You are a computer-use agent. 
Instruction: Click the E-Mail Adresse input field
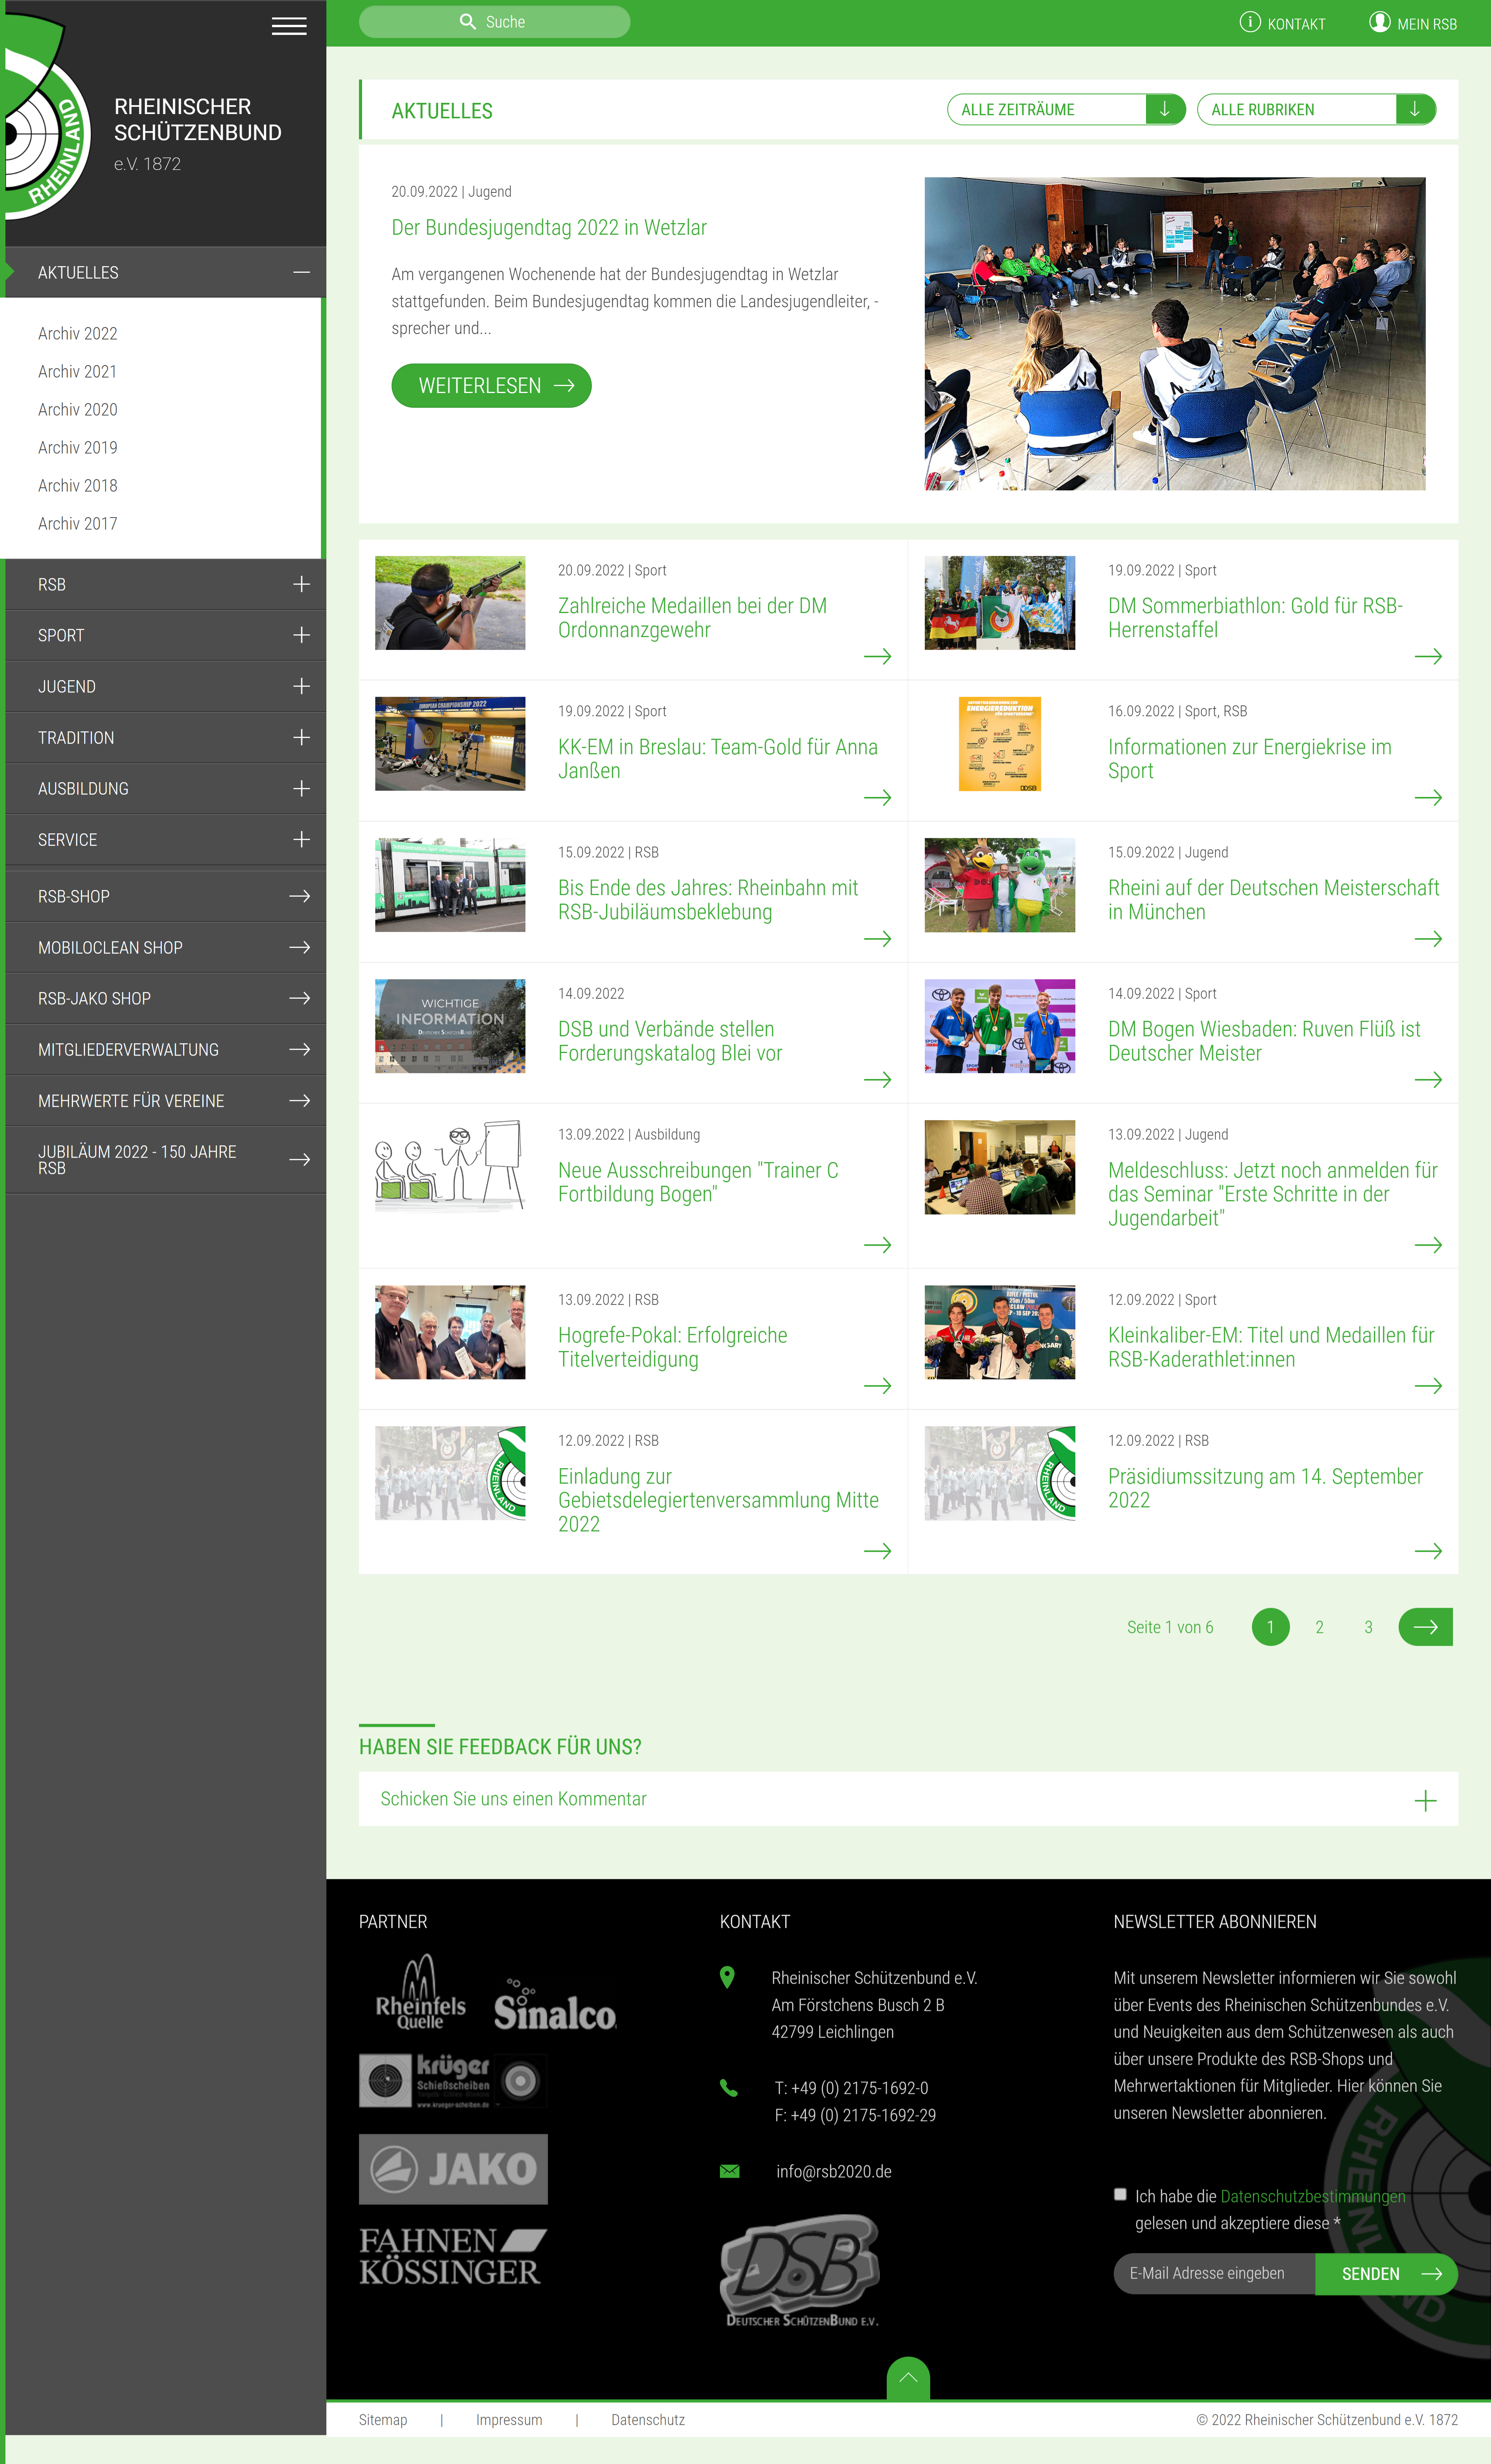coord(1214,2274)
